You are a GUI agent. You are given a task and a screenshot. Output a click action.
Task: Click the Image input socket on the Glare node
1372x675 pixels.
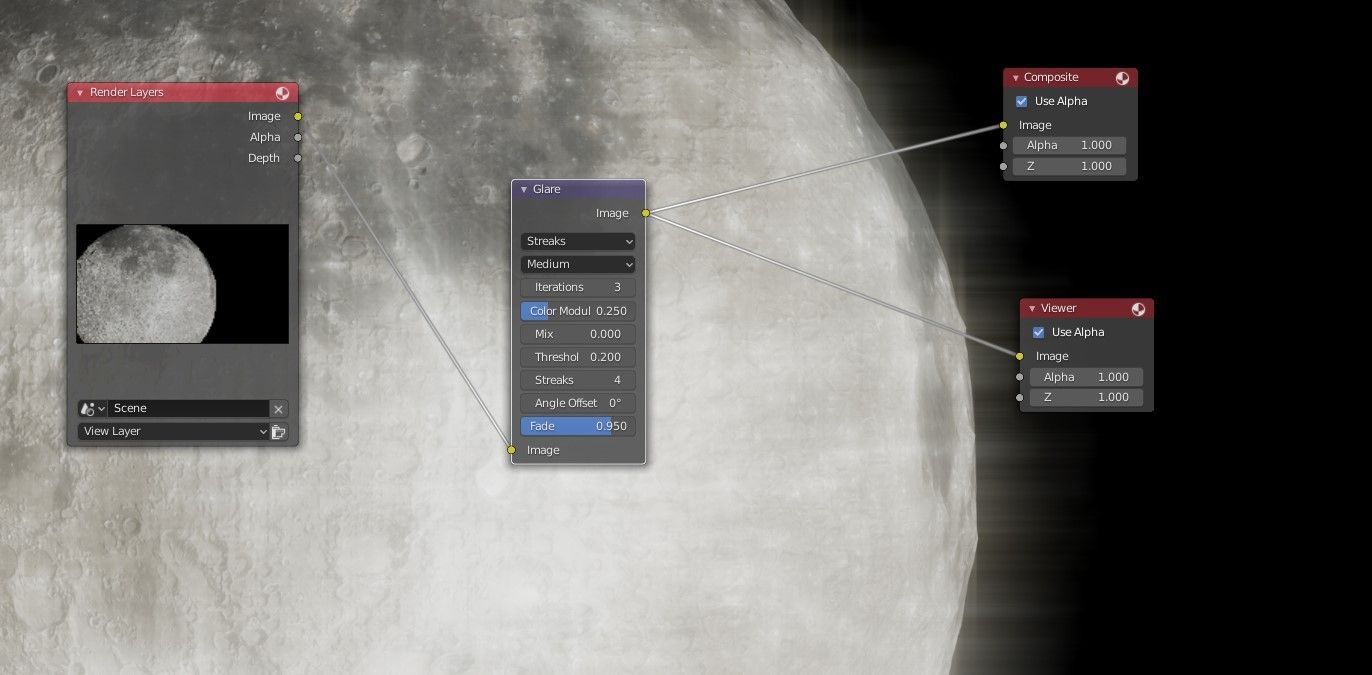(511, 450)
